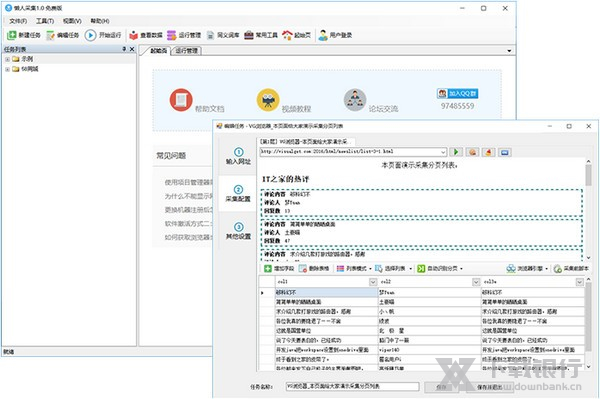Click the New Task (新建任务) toolbar icon
Image resolution: width=600 pixels, height=399 pixels.
tap(11, 35)
